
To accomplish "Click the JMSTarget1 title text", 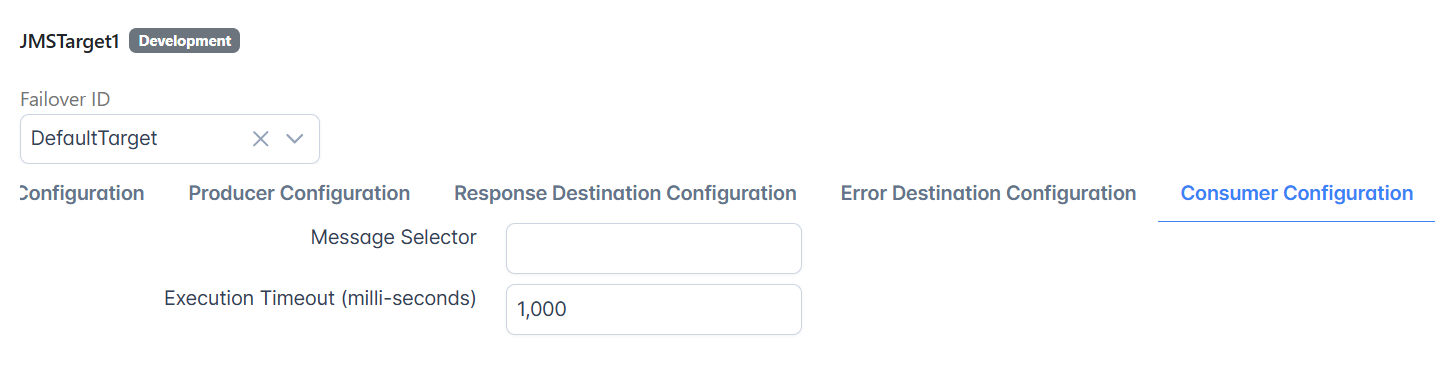I will [x=70, y=41].
